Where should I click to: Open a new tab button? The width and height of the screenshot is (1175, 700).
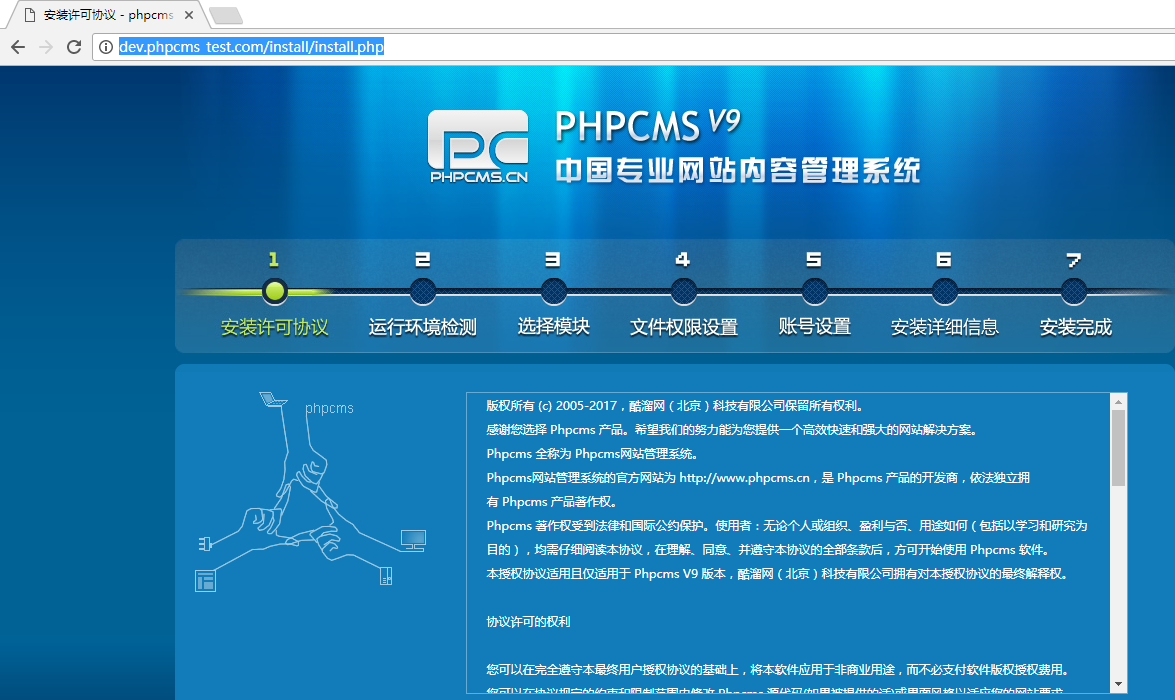click(225, 16)
